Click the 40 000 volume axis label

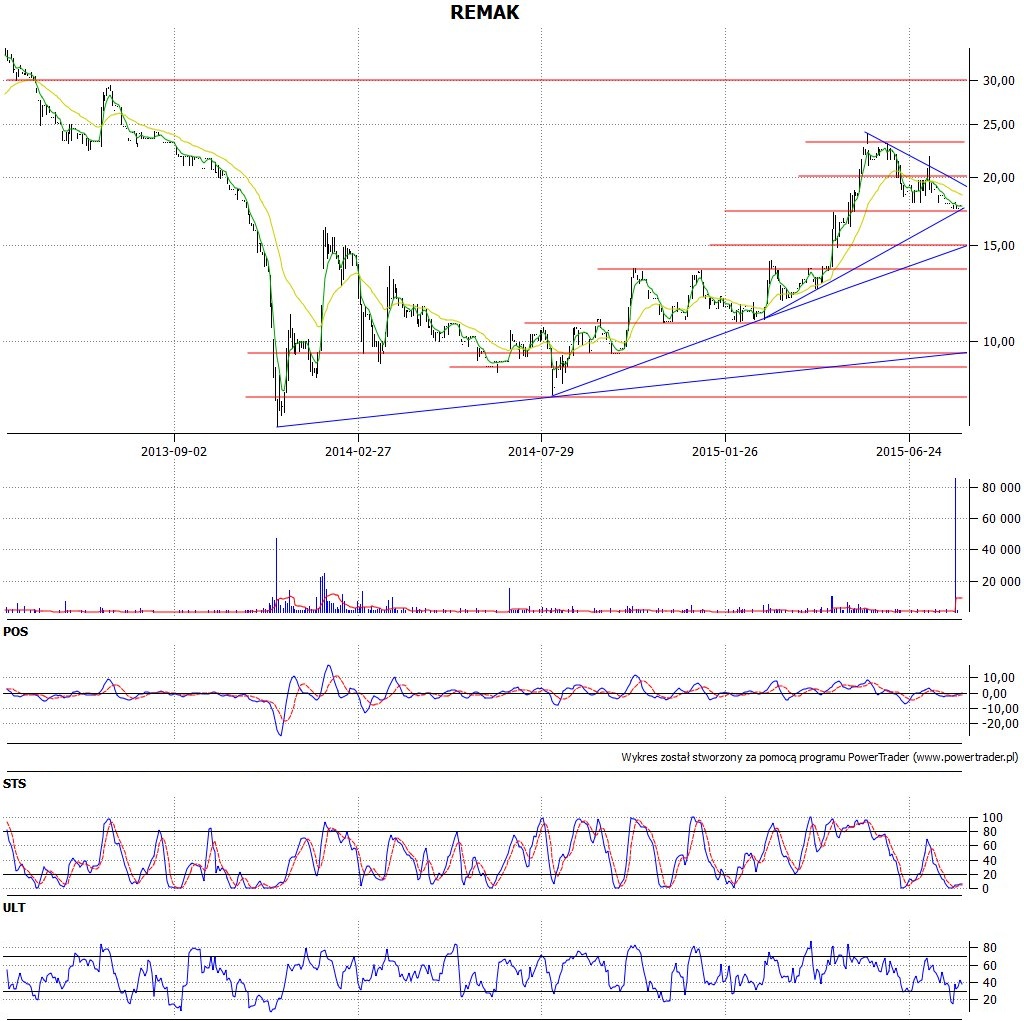point(1001,550)
